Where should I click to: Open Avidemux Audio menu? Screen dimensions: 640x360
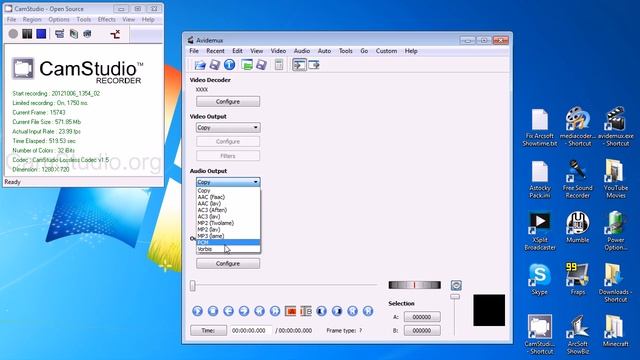pos(302,51)
